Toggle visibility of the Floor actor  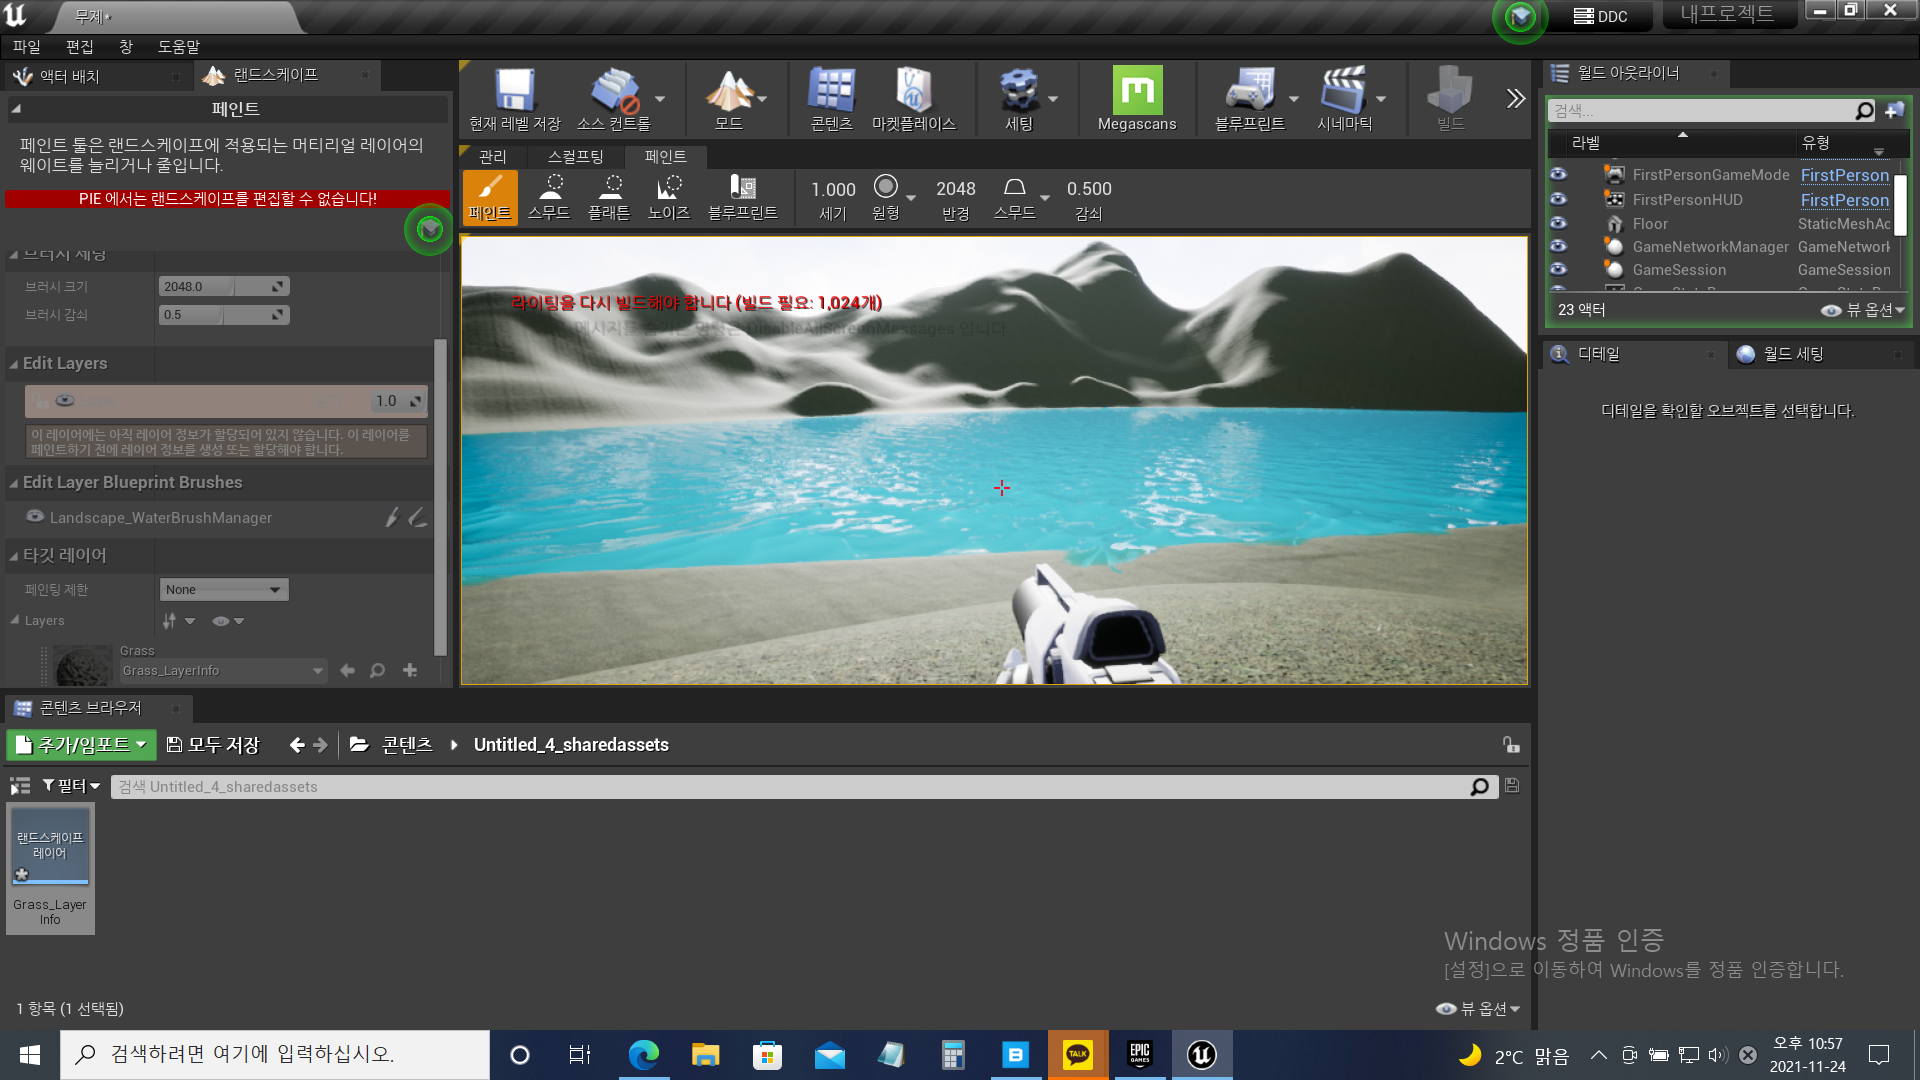tap(1558, 224)
